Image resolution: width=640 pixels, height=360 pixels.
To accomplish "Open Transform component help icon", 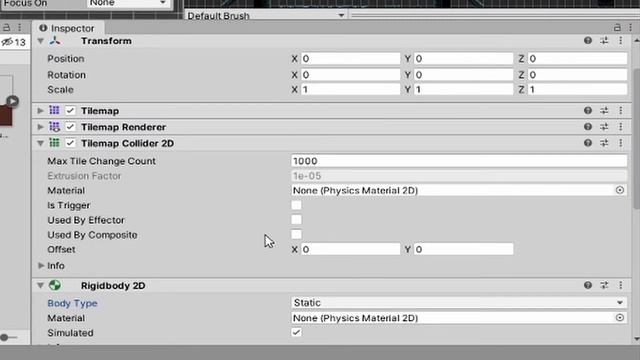I will click(588, 40).
